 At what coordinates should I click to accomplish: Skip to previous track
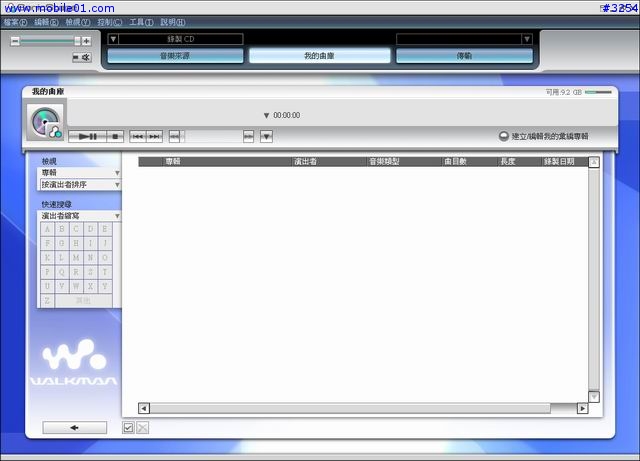138,136
